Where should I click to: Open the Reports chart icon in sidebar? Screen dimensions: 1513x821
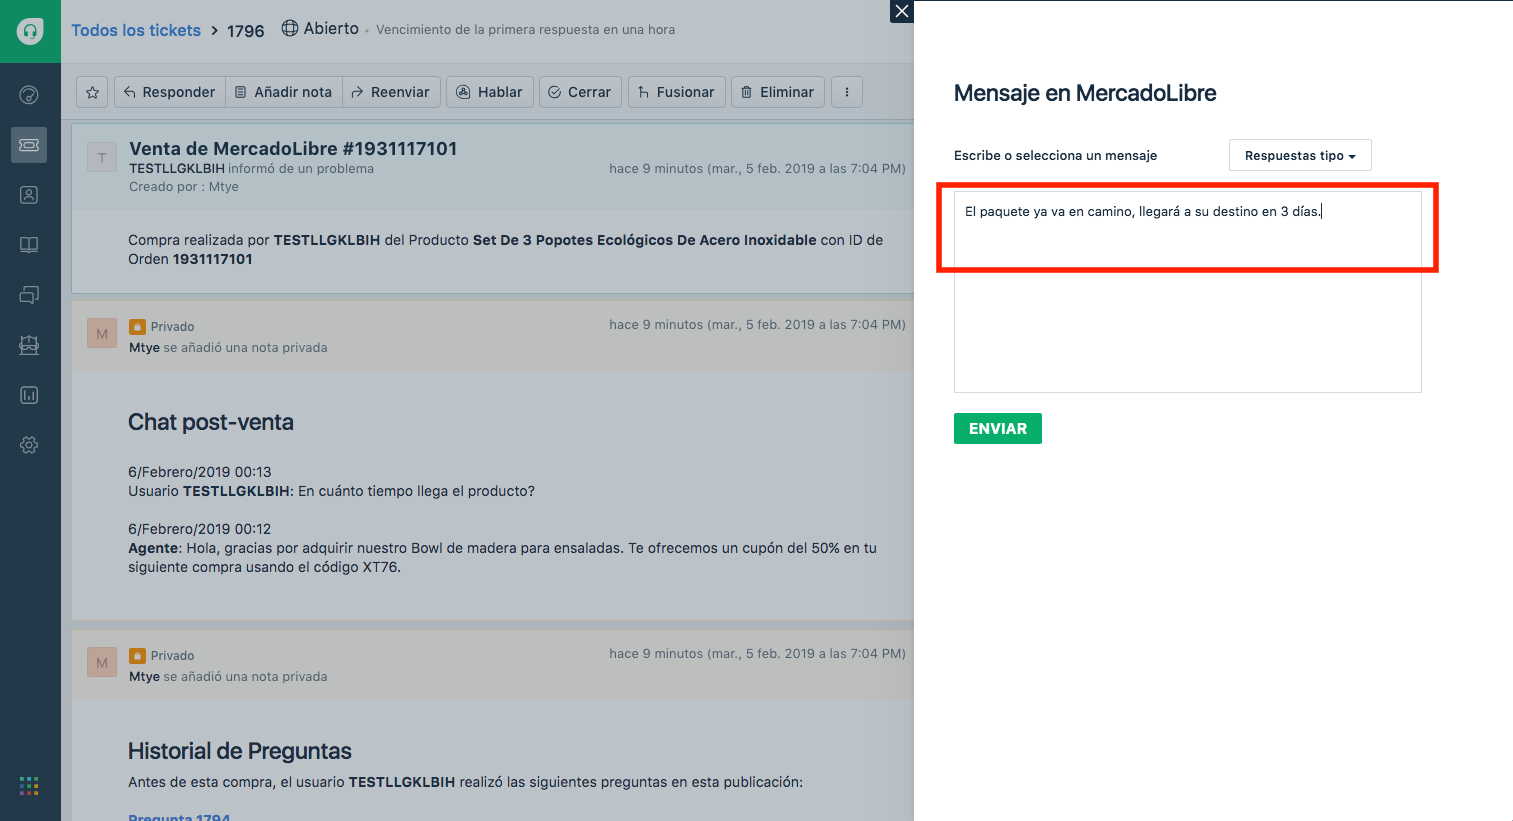tap(29, 395)
